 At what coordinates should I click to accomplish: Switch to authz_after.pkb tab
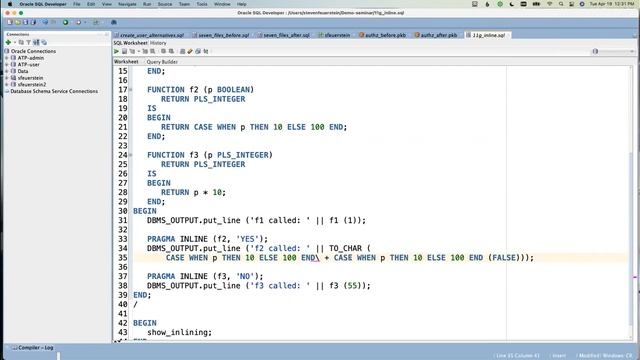[x=438, y=35]
